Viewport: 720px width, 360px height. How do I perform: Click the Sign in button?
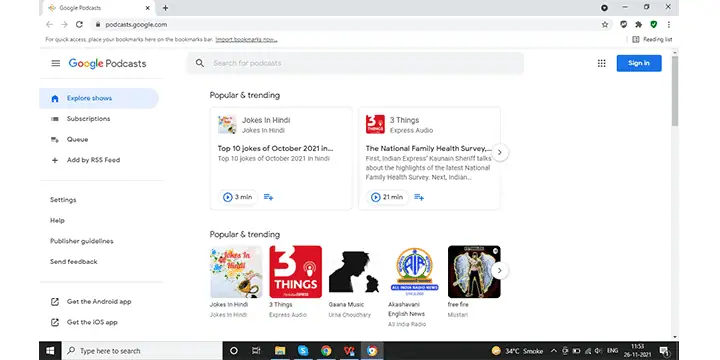639,63
